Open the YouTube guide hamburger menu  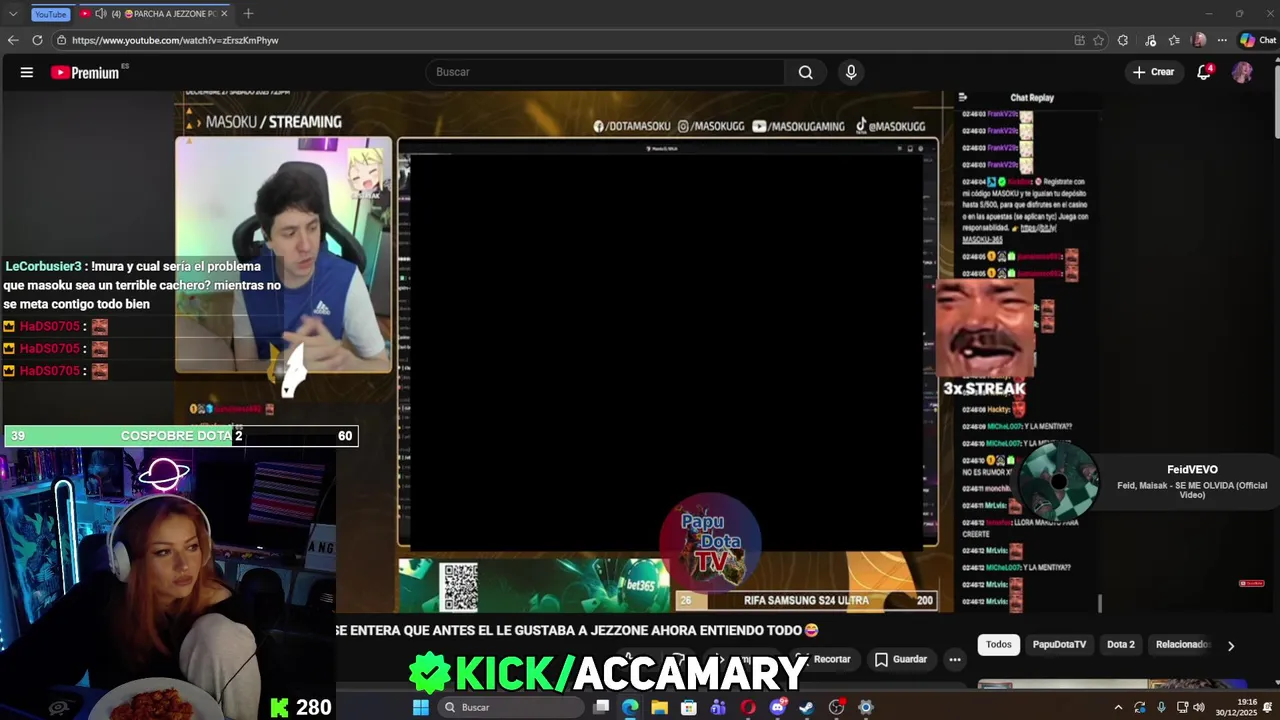27,72
